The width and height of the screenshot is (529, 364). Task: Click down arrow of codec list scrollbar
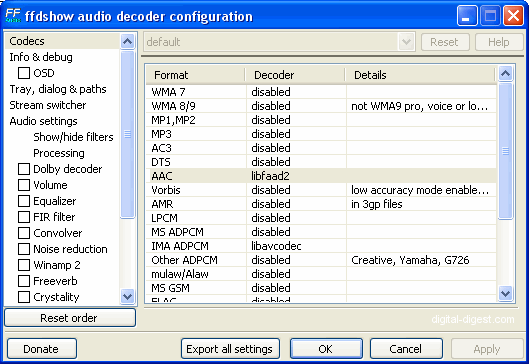(505, 293)
